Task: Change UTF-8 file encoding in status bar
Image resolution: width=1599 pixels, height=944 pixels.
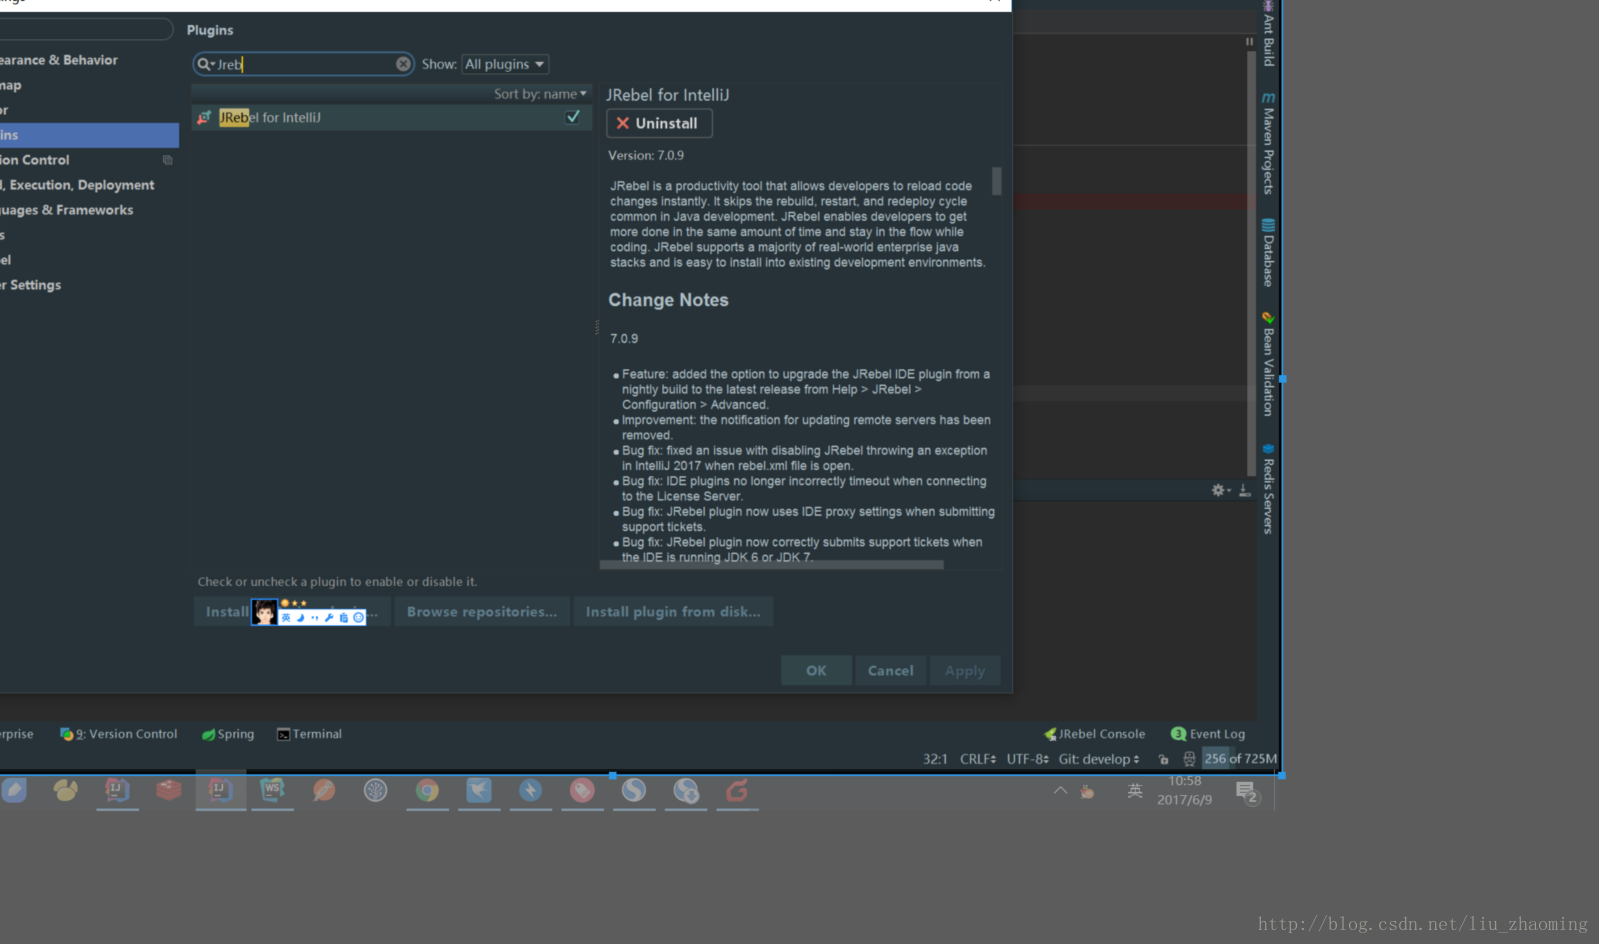Action: tap(1028, 759)
